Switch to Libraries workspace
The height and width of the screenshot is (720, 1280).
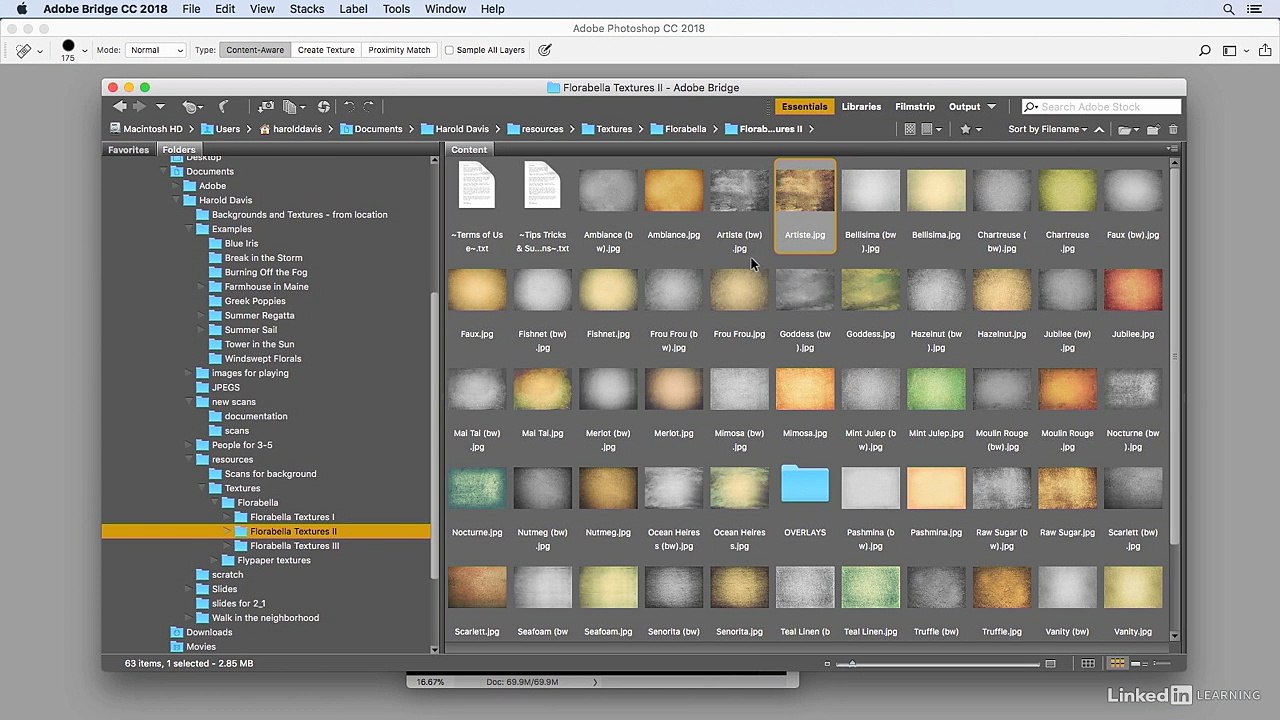[x=861, y=107]
